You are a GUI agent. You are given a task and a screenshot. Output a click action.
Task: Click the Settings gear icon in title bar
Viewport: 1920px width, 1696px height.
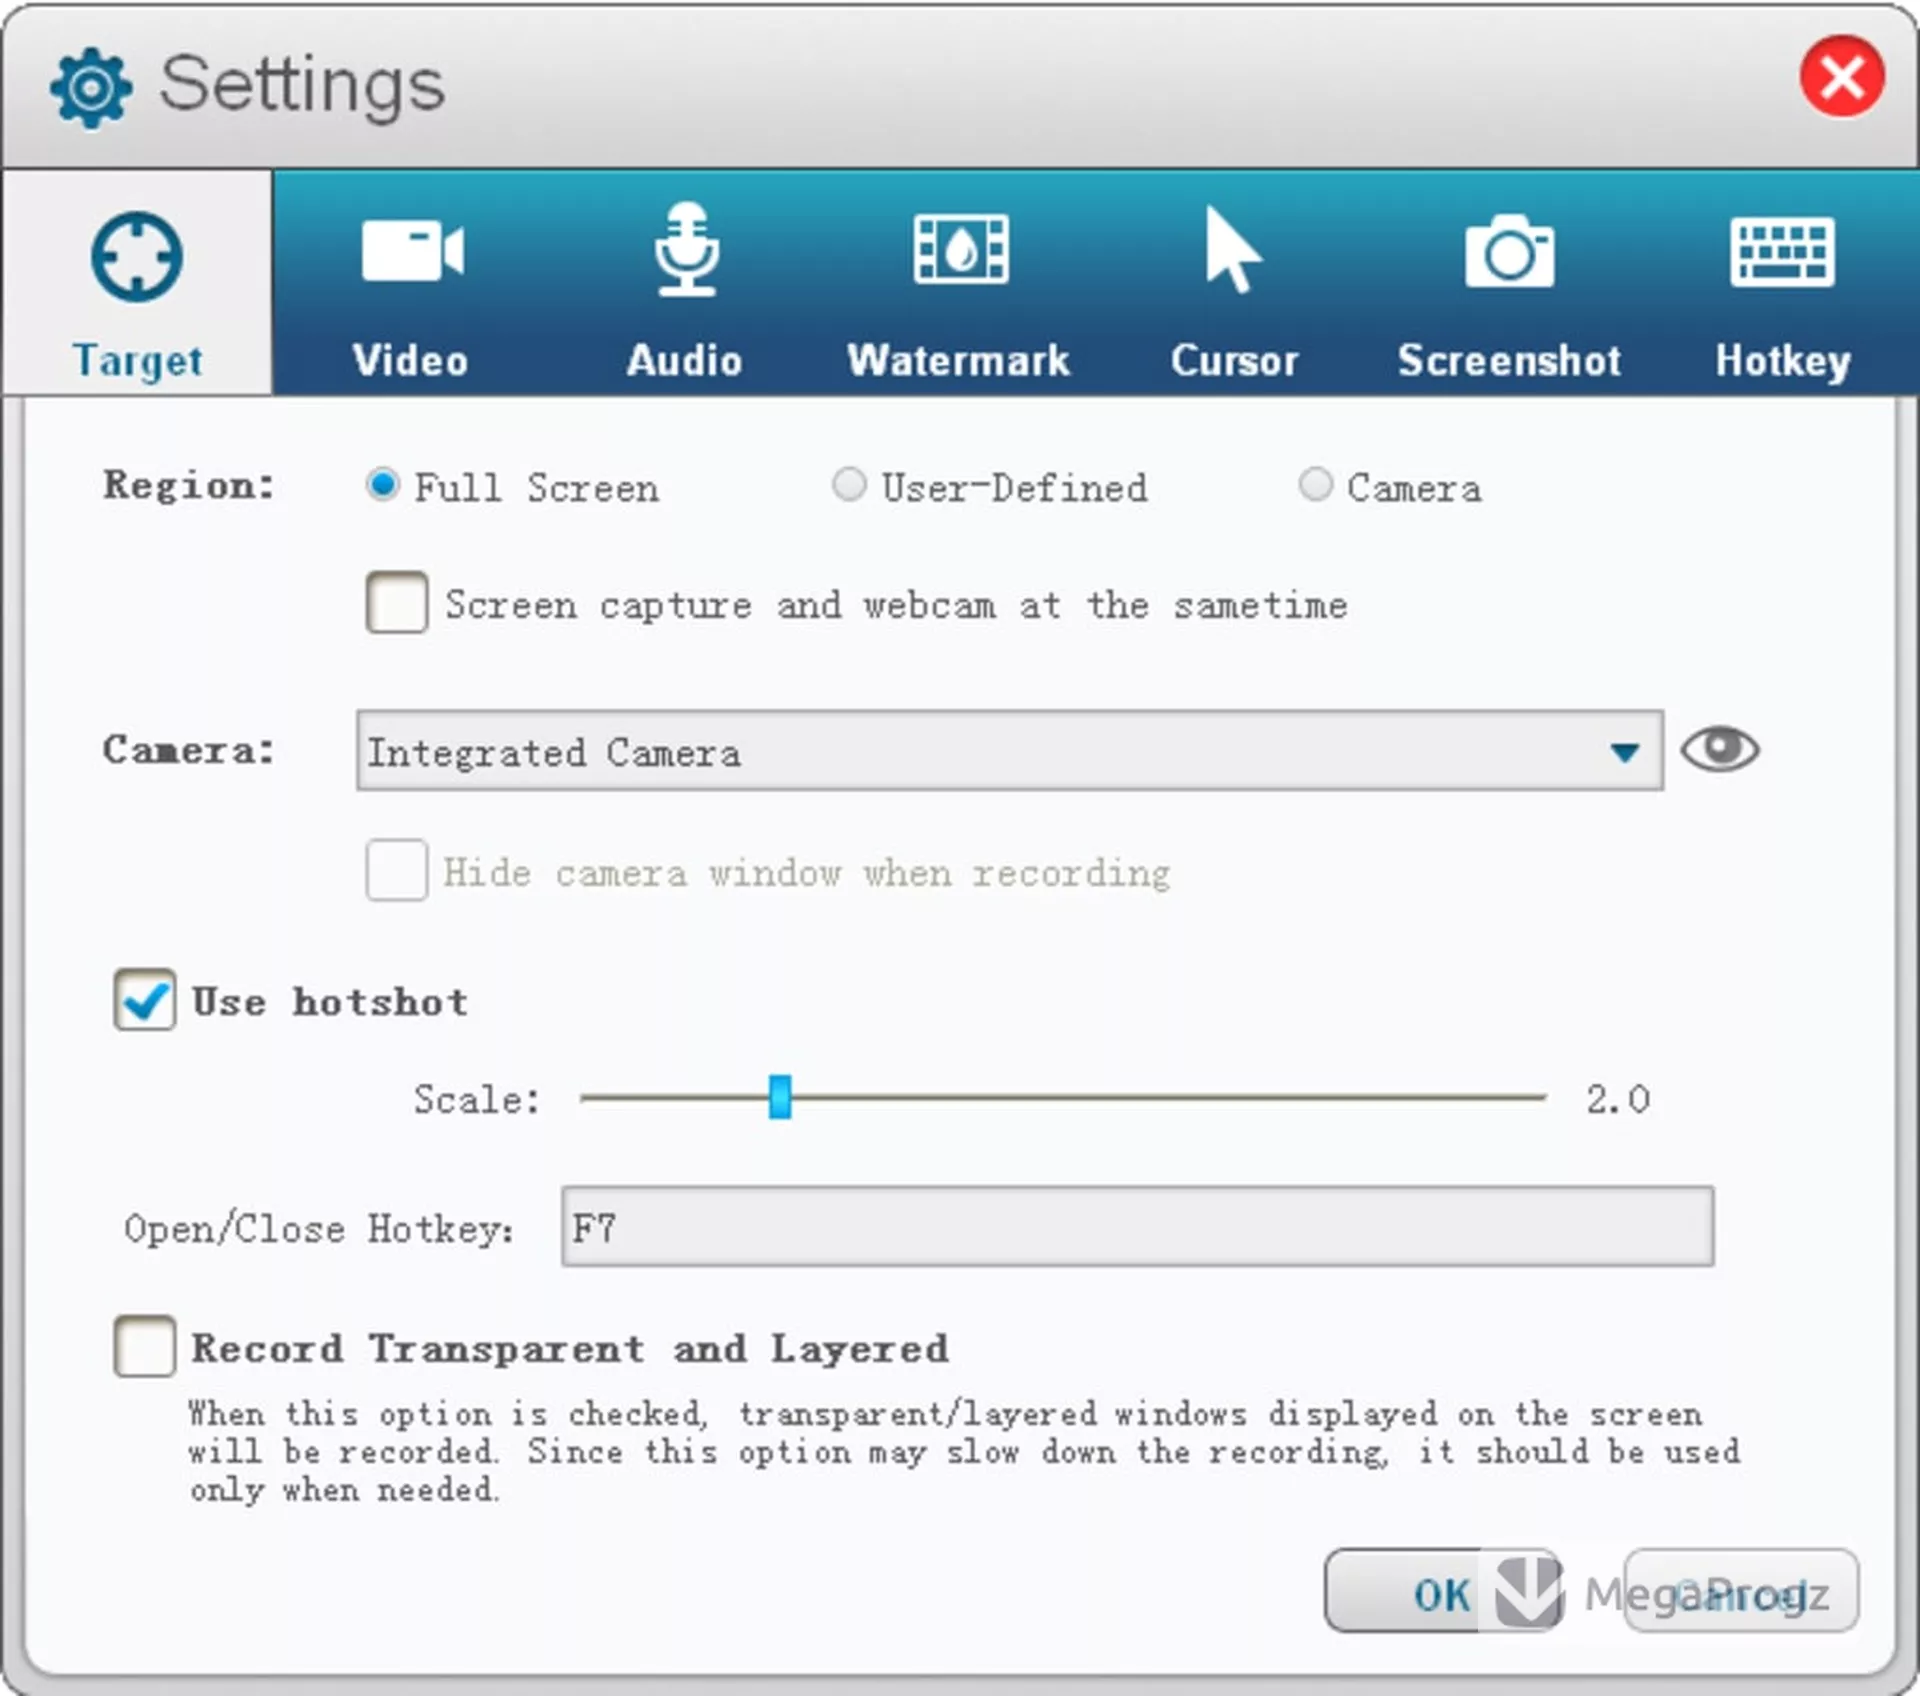[91, 89]
